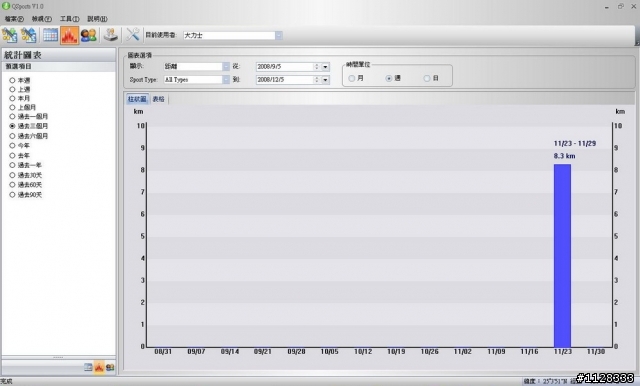
Task: Open the 檔案 menu
Action: coord(14,19)
